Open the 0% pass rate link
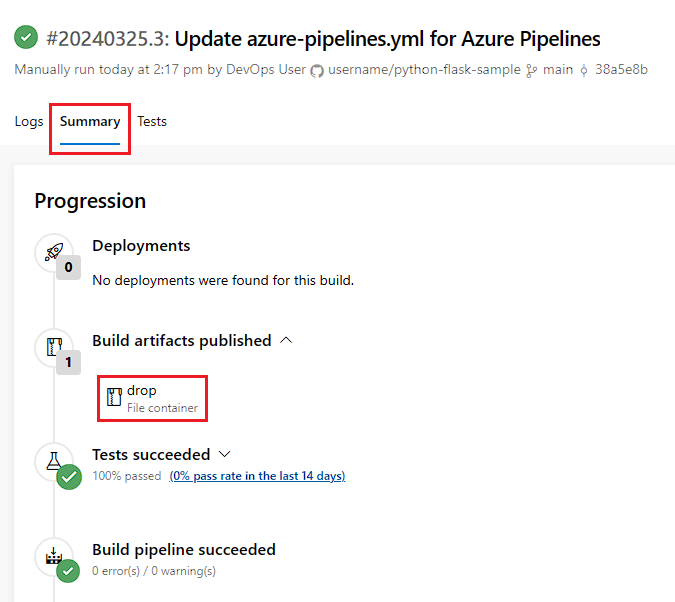The image size is (675, 602). click(257, 476)
